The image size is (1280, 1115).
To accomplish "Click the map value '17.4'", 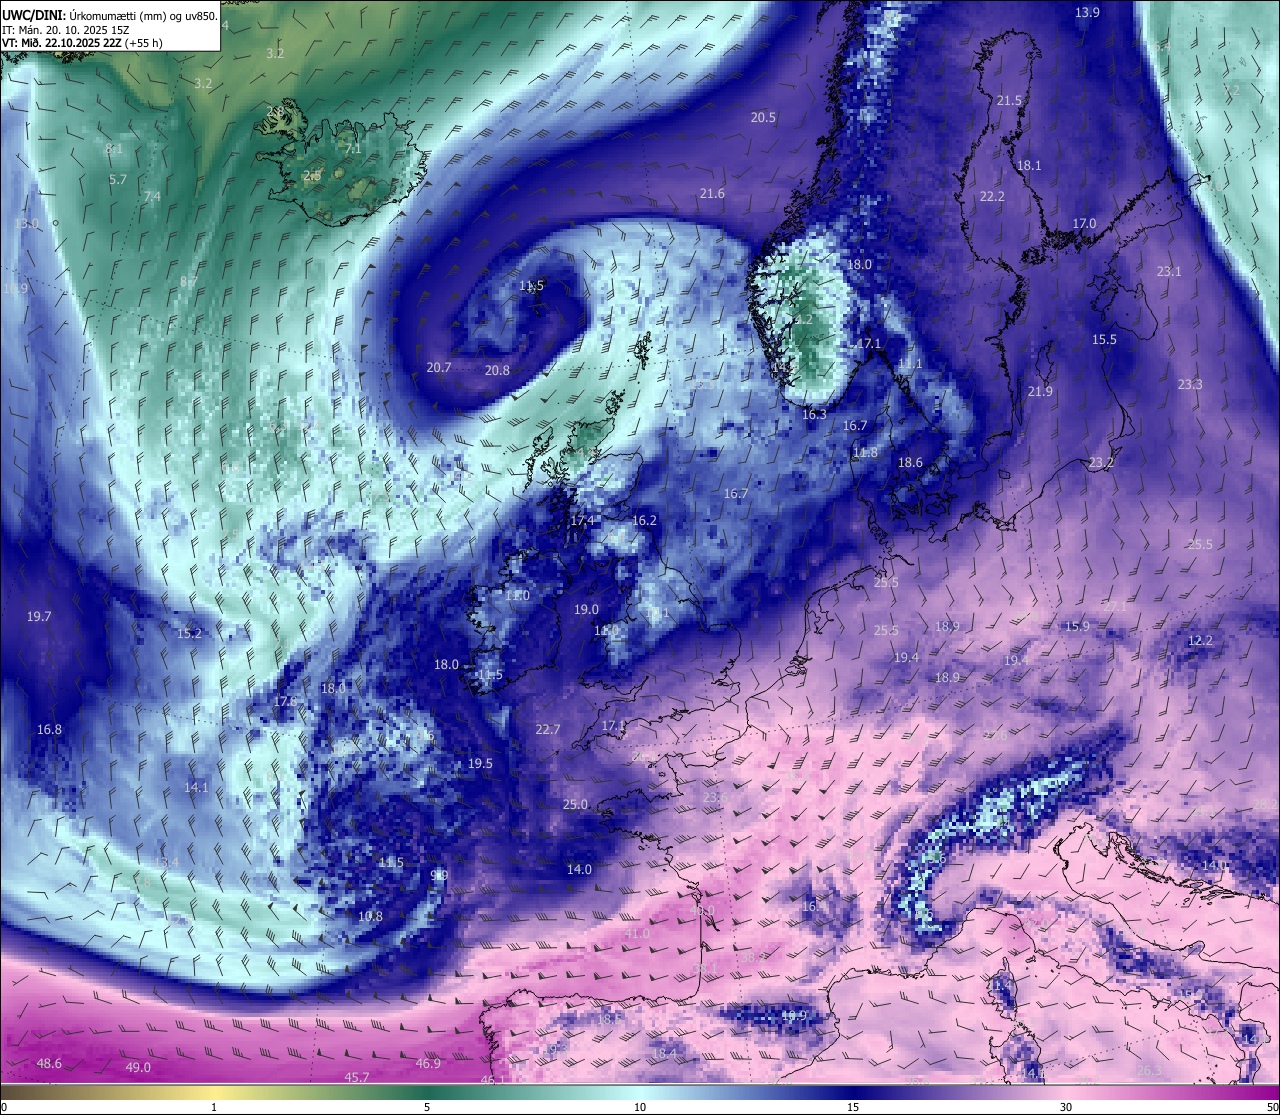I will coord(582,520).
